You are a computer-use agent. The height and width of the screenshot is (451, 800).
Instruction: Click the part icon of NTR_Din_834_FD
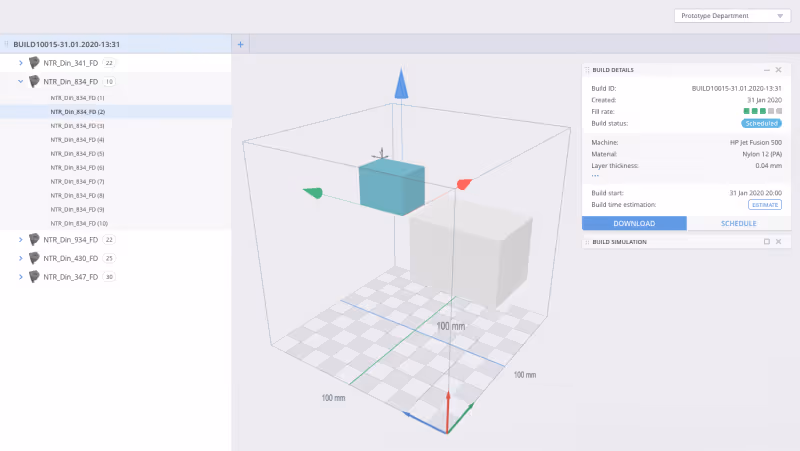pyautogui.click(x=34, y=81)
